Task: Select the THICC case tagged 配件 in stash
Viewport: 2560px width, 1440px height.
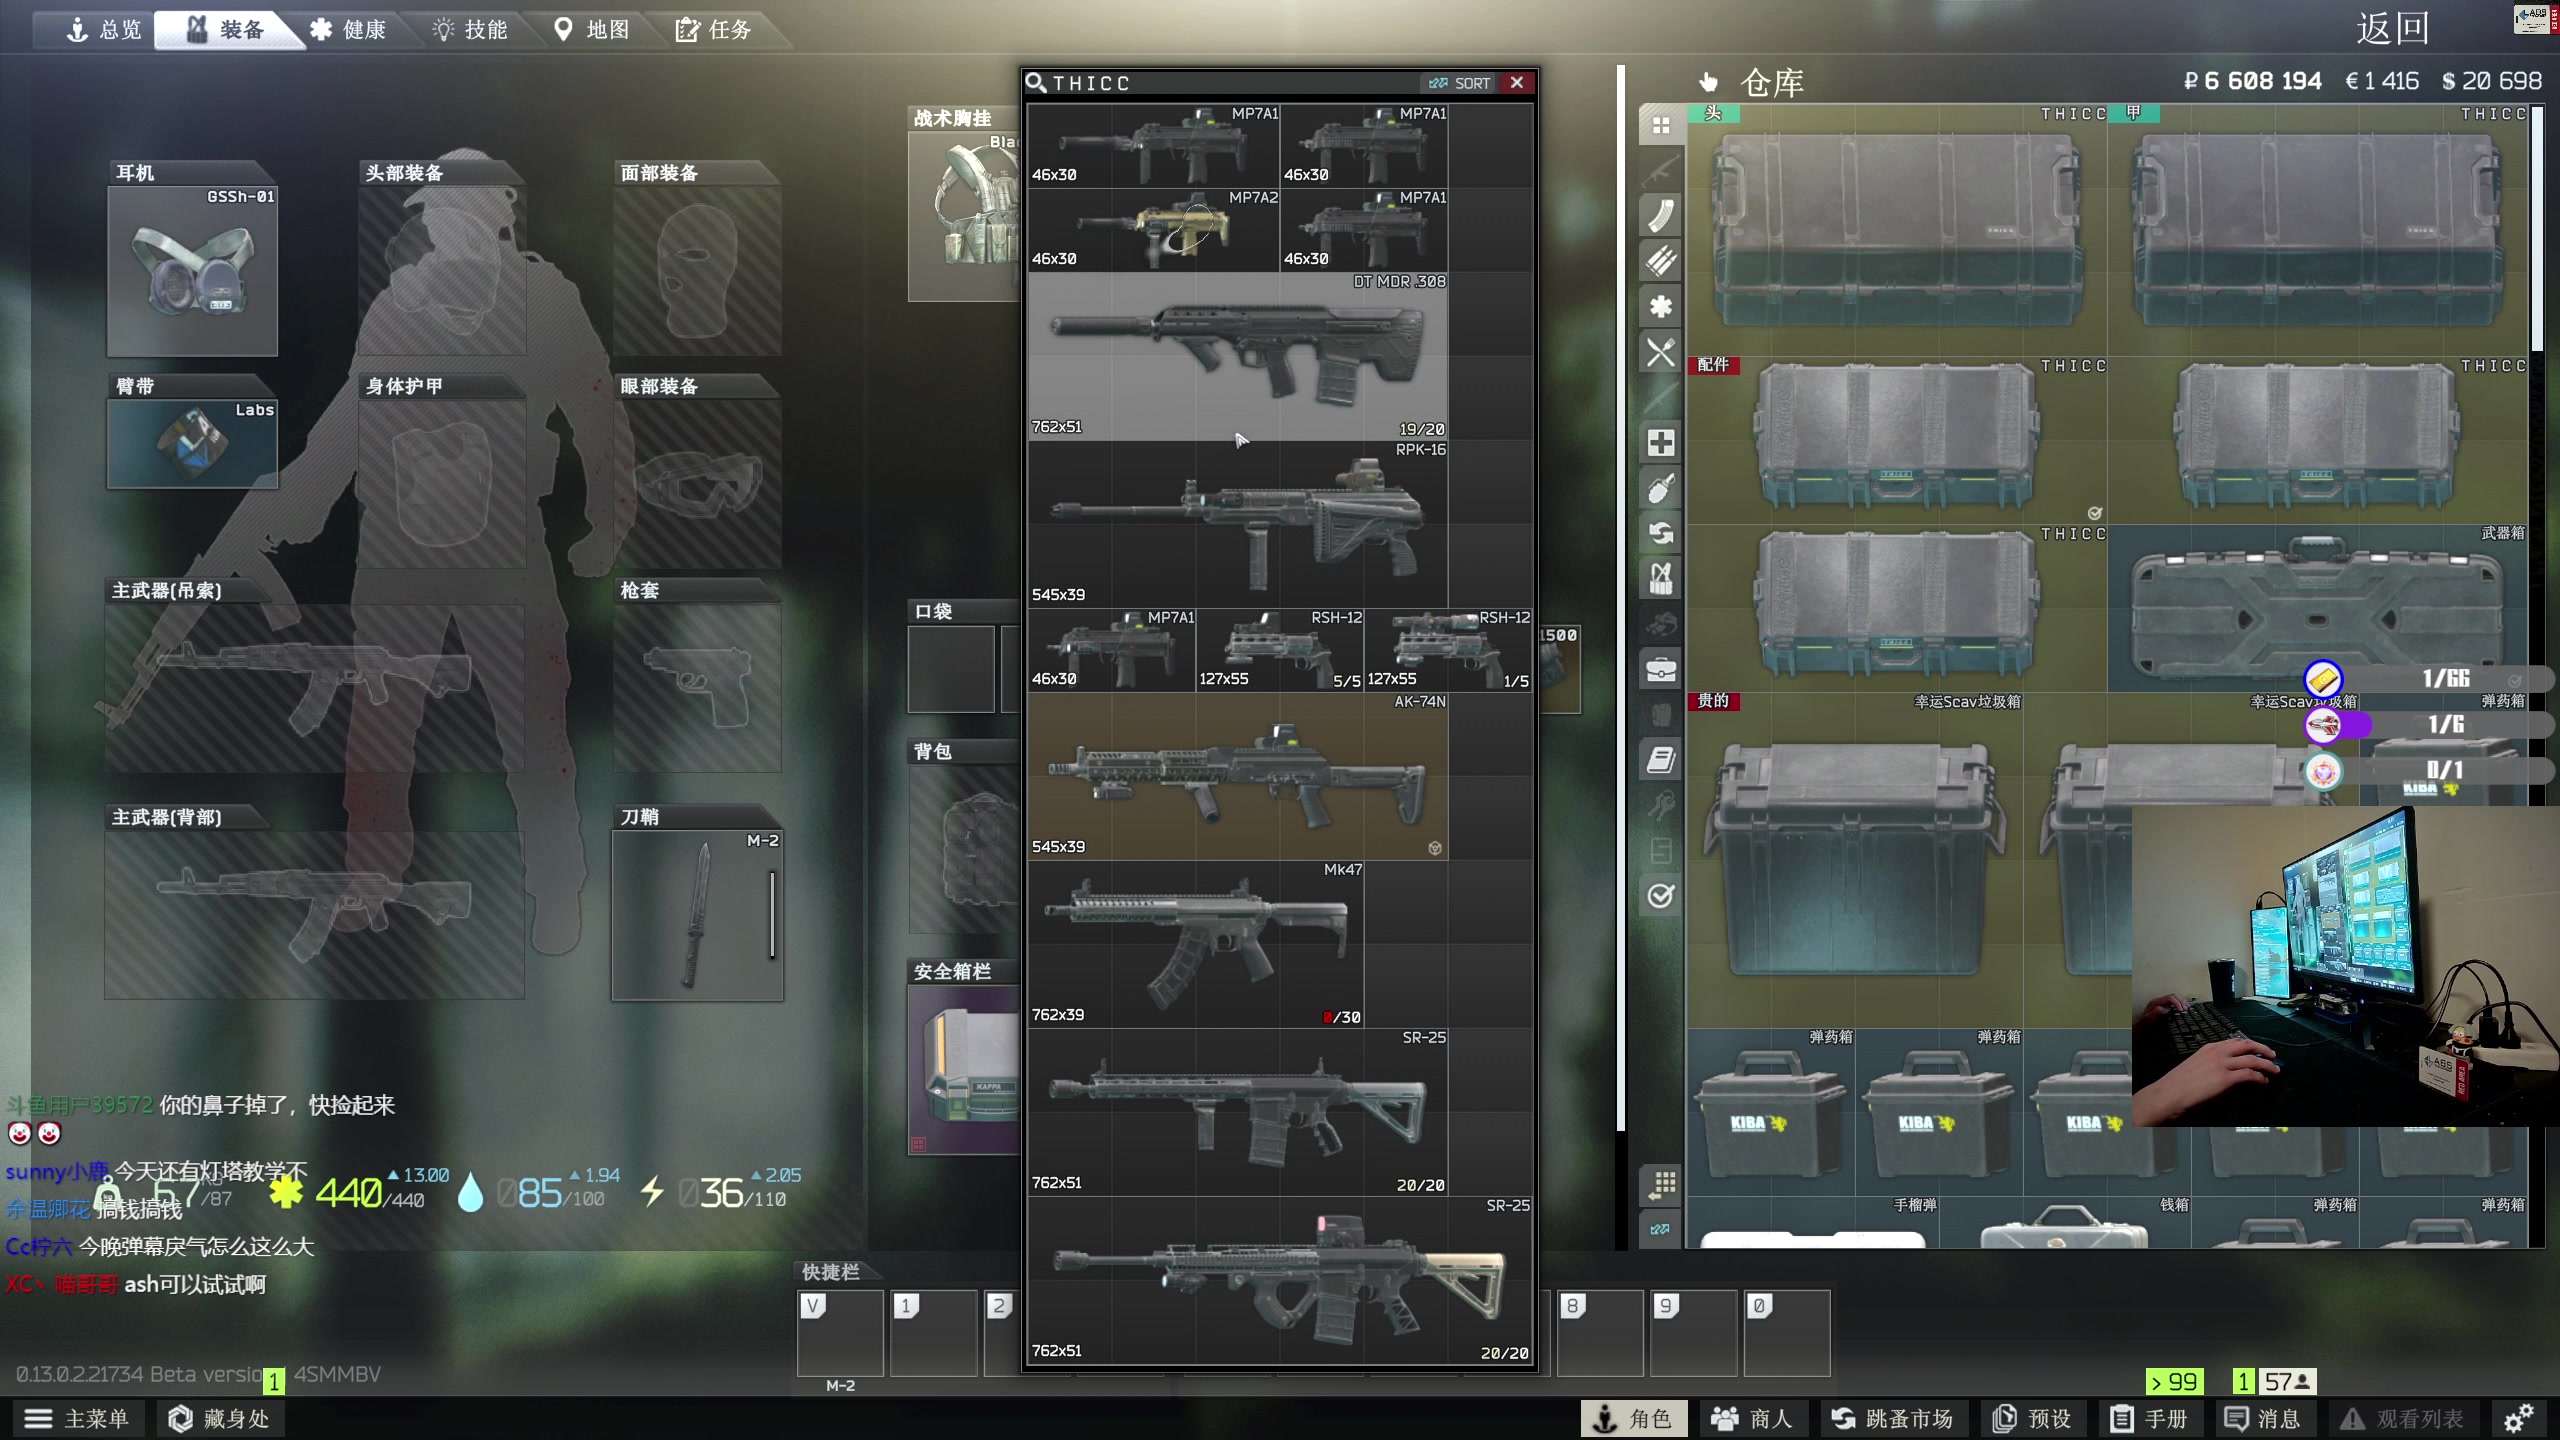Action: [x=1897, y=440]
